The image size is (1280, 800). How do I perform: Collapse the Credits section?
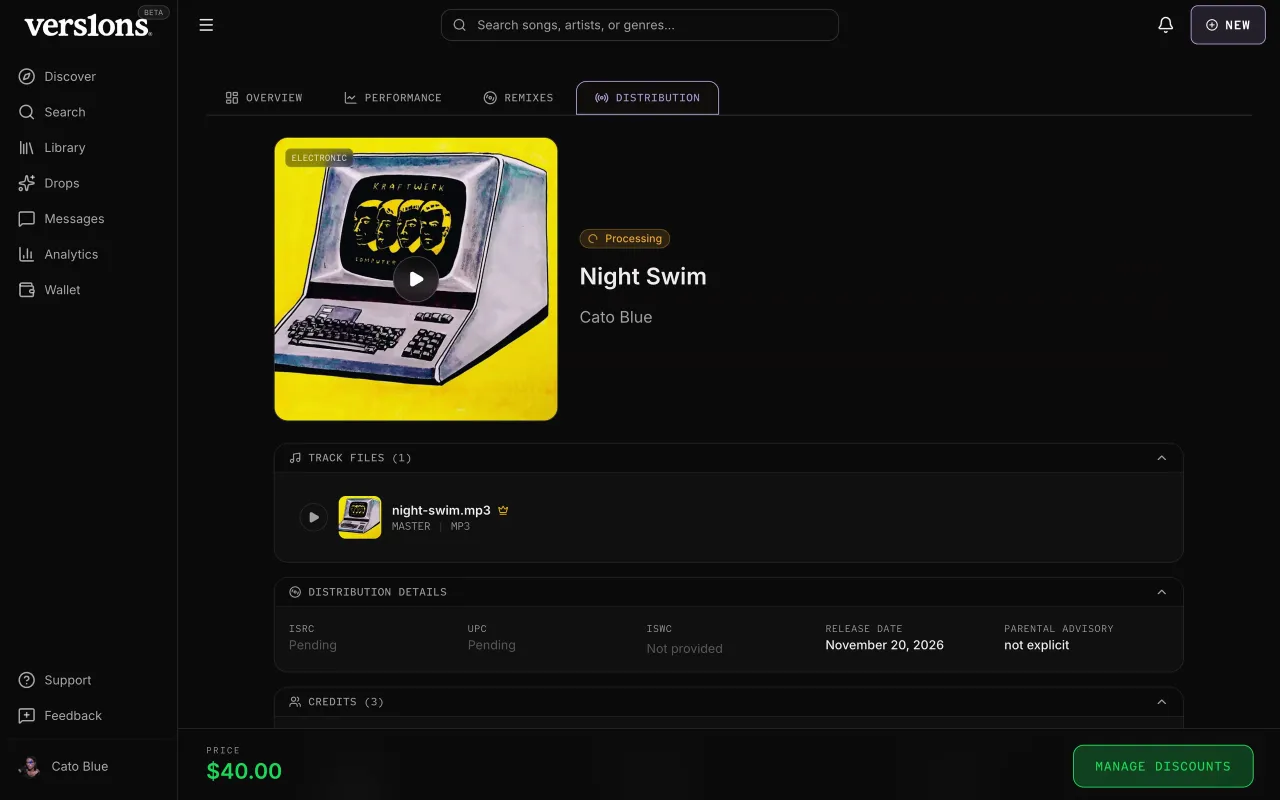click(x=1161, y=702)
